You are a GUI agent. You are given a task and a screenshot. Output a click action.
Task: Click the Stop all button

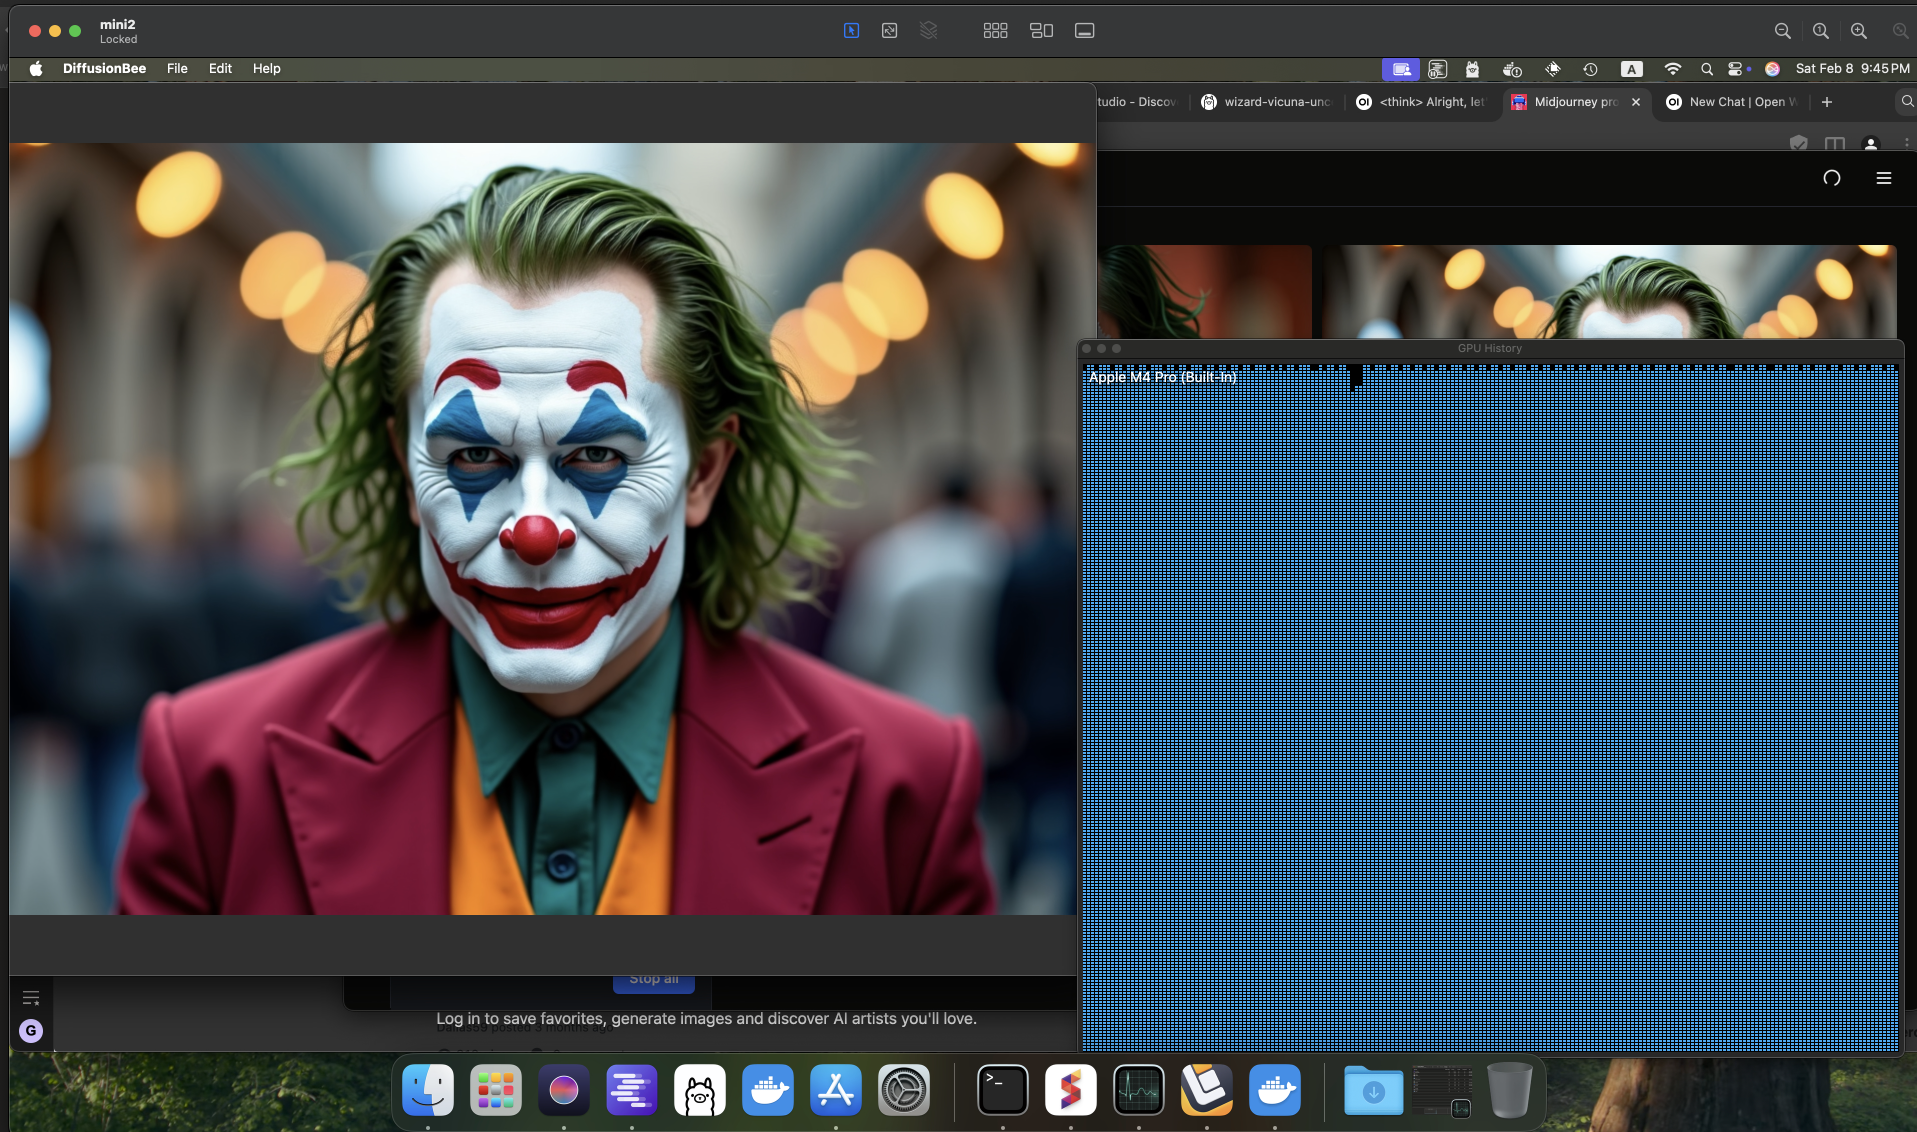coord(654,982)
